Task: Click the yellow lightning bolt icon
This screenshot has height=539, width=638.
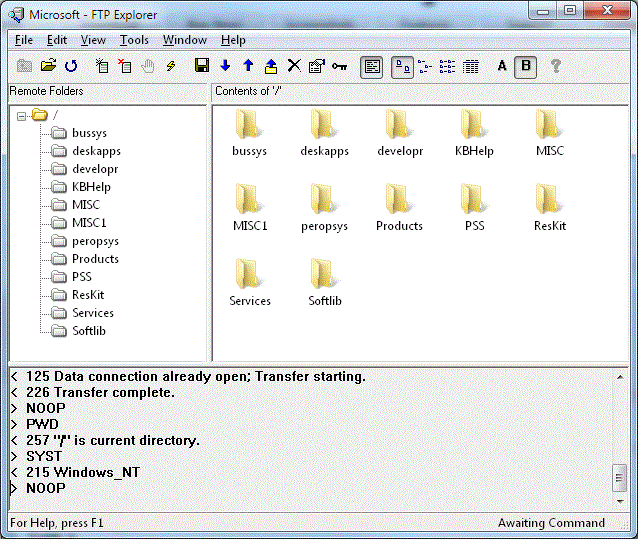Action: pyautogui.click(x=170, y=66)
